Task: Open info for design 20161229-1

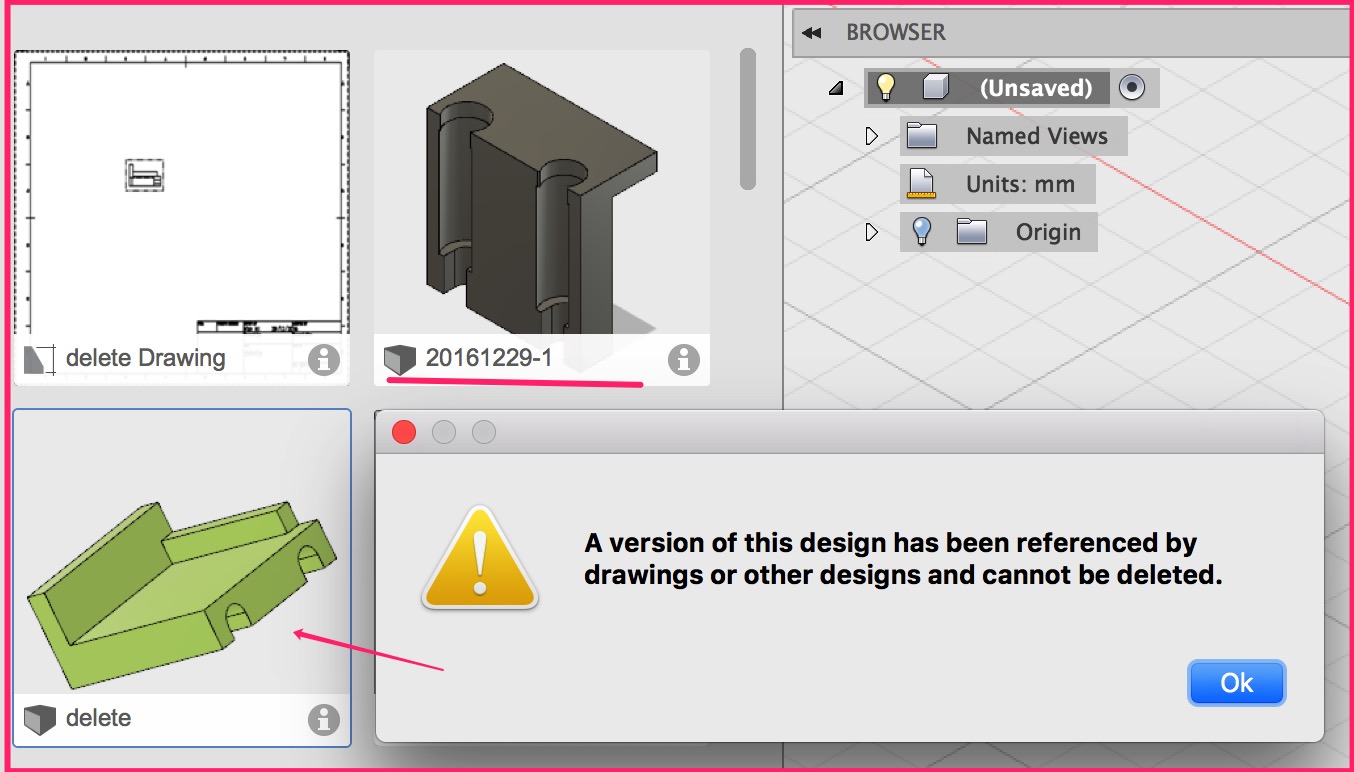Action: (683, 361)
